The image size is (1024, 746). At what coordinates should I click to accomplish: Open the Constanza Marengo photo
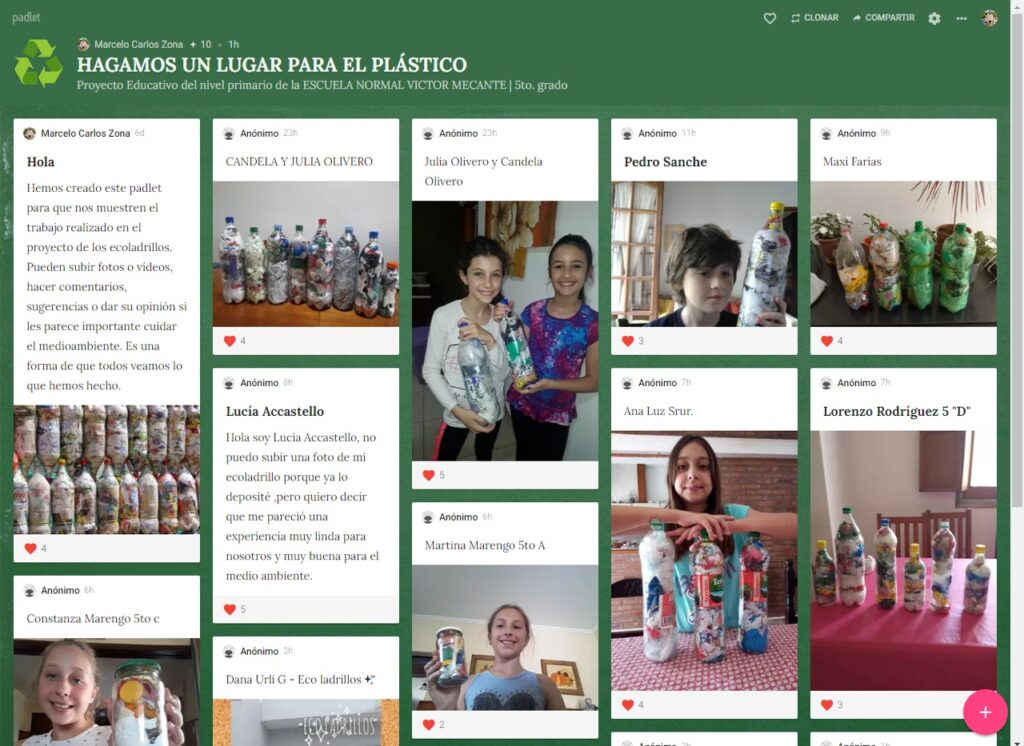pos(106,692)
